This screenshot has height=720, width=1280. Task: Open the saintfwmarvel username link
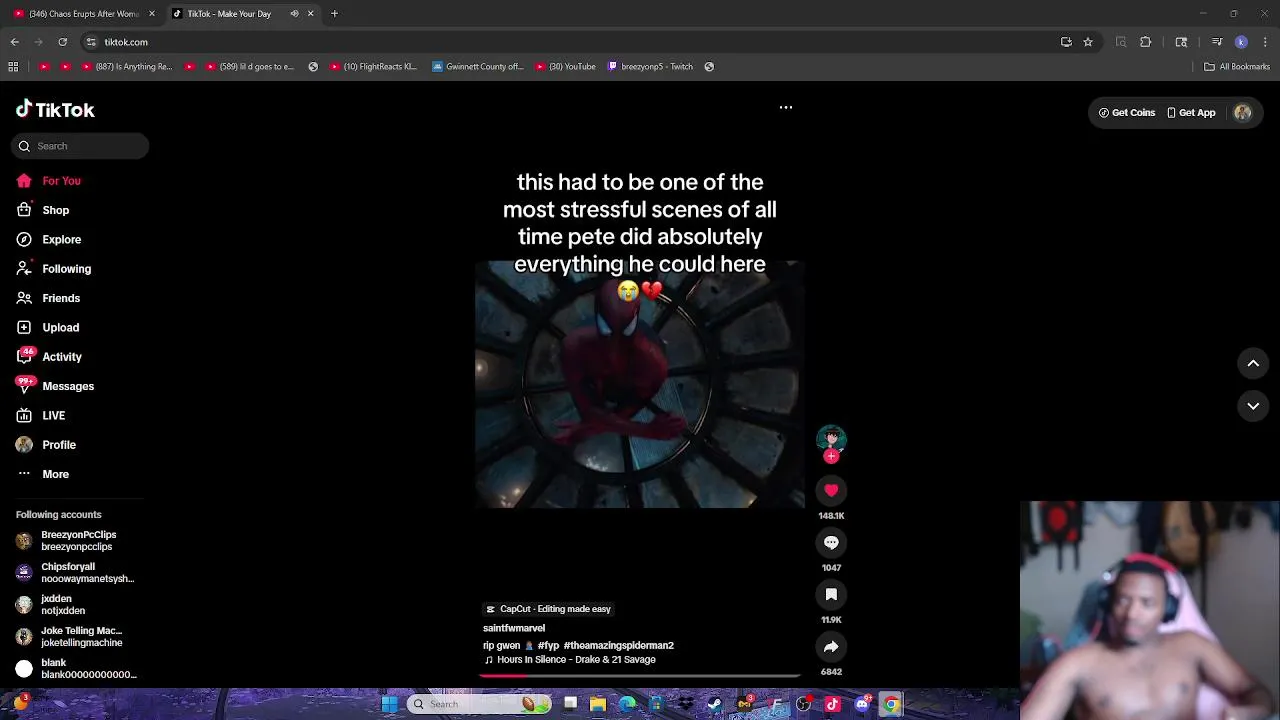coord(514,628)
